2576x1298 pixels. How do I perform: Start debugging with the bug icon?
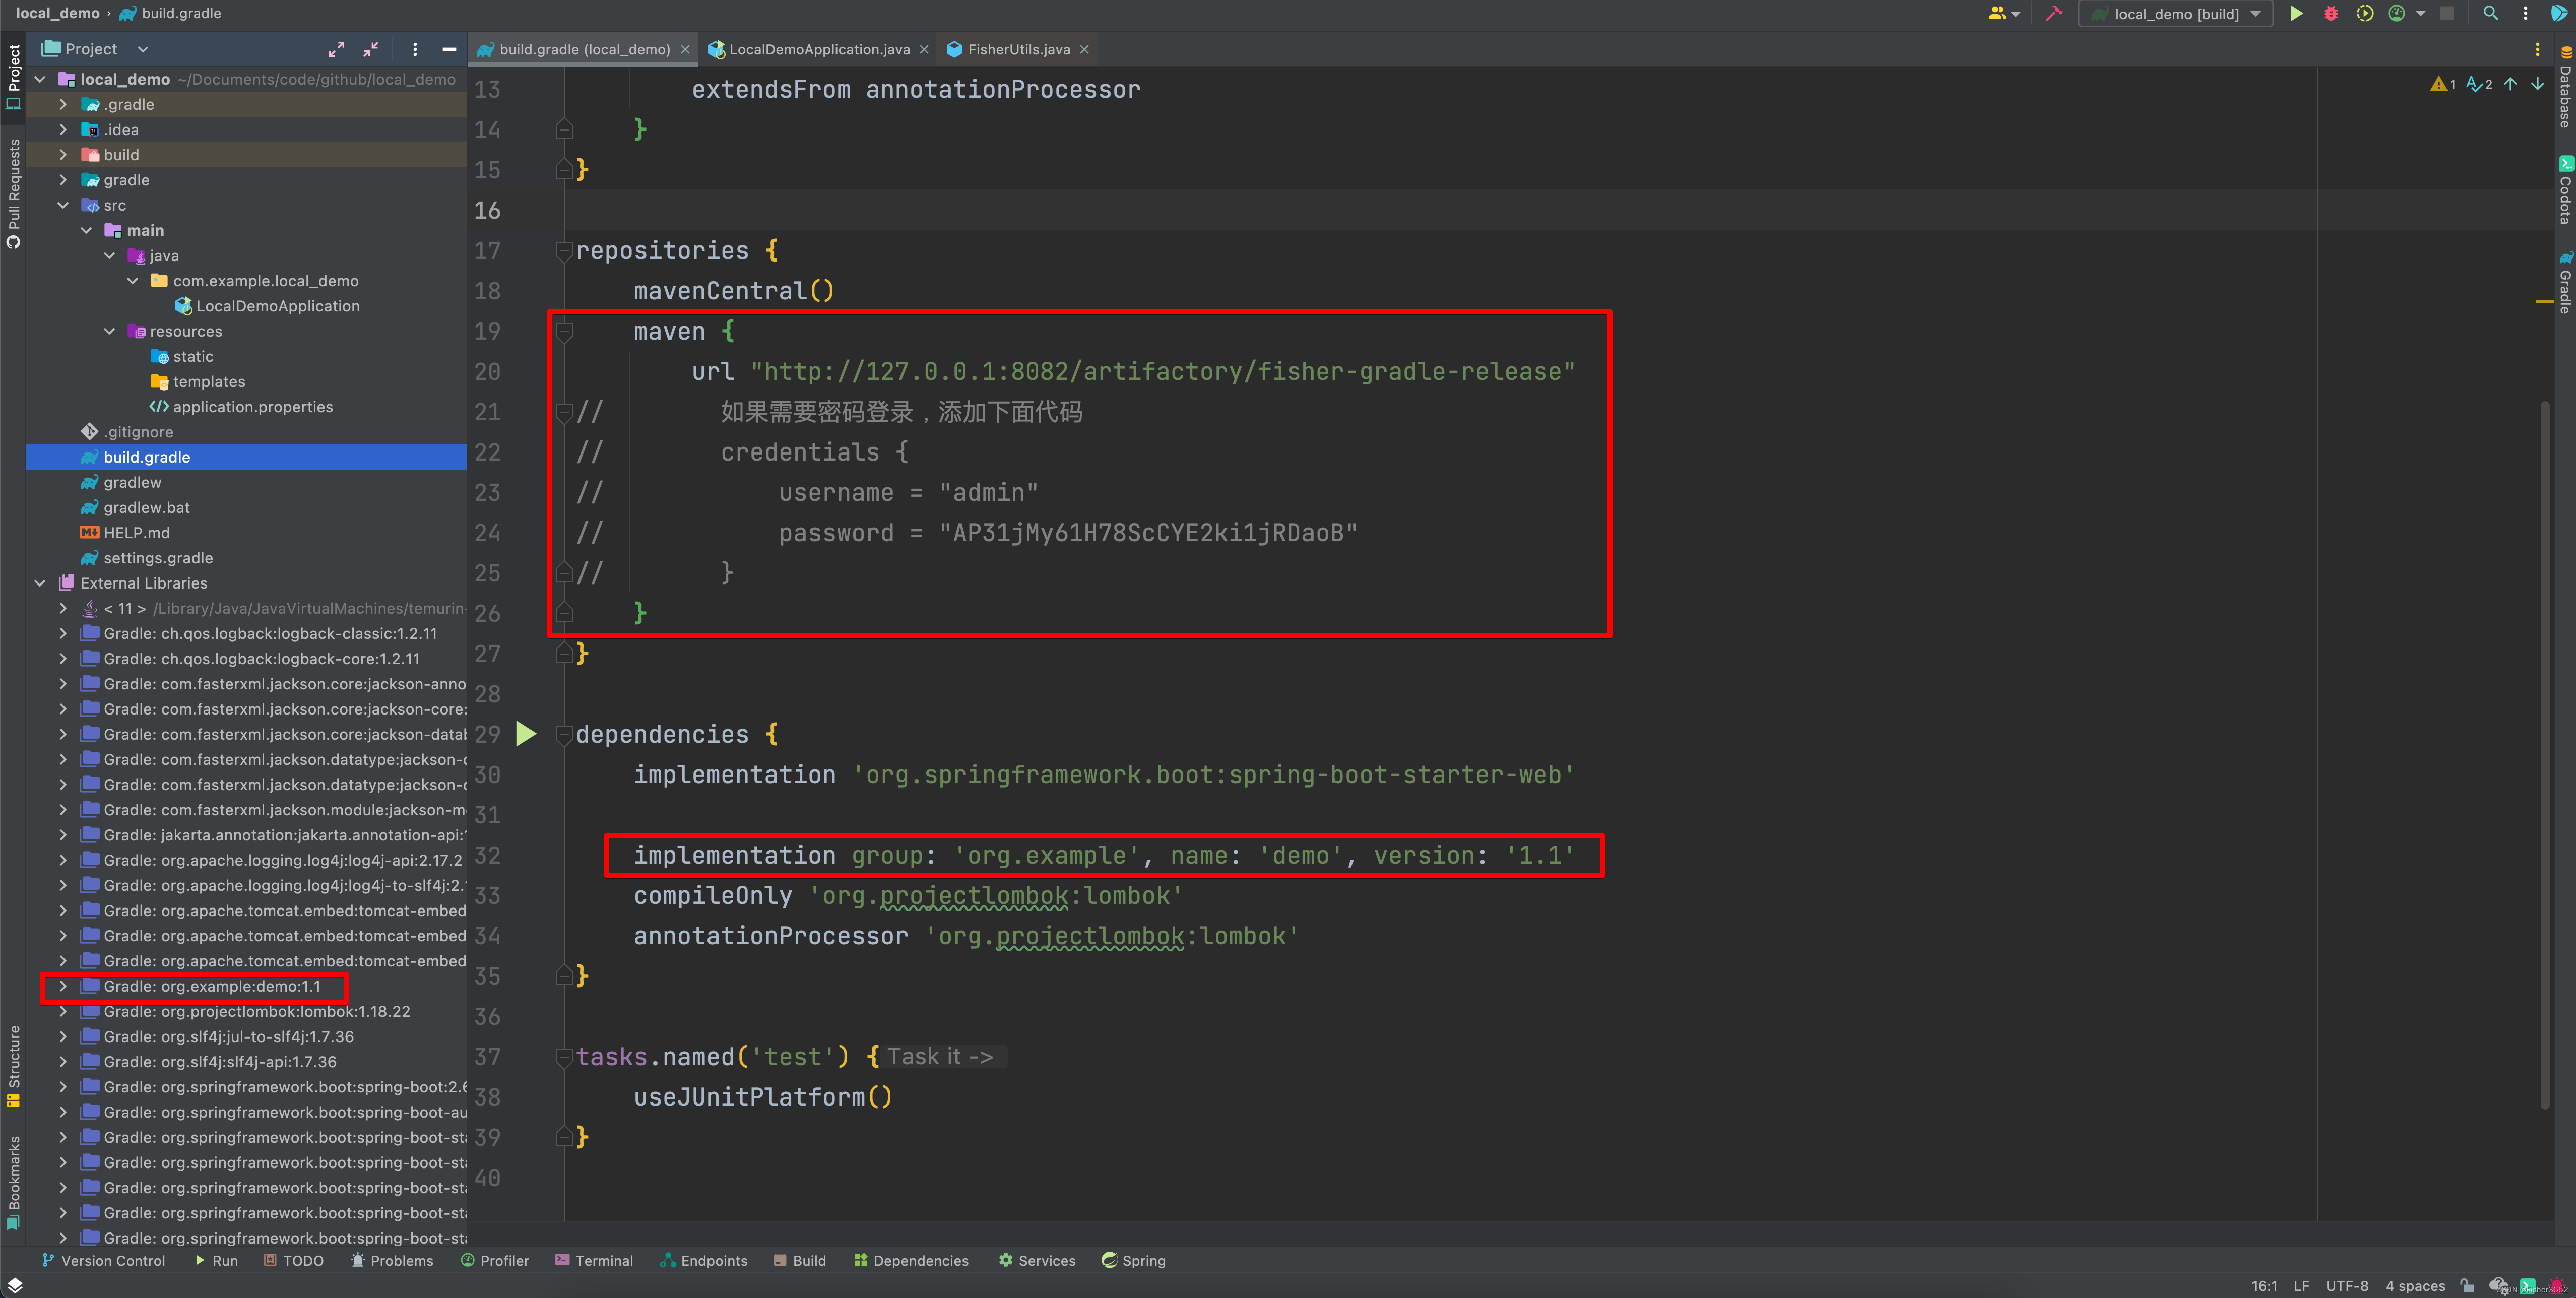[2330, 14]
